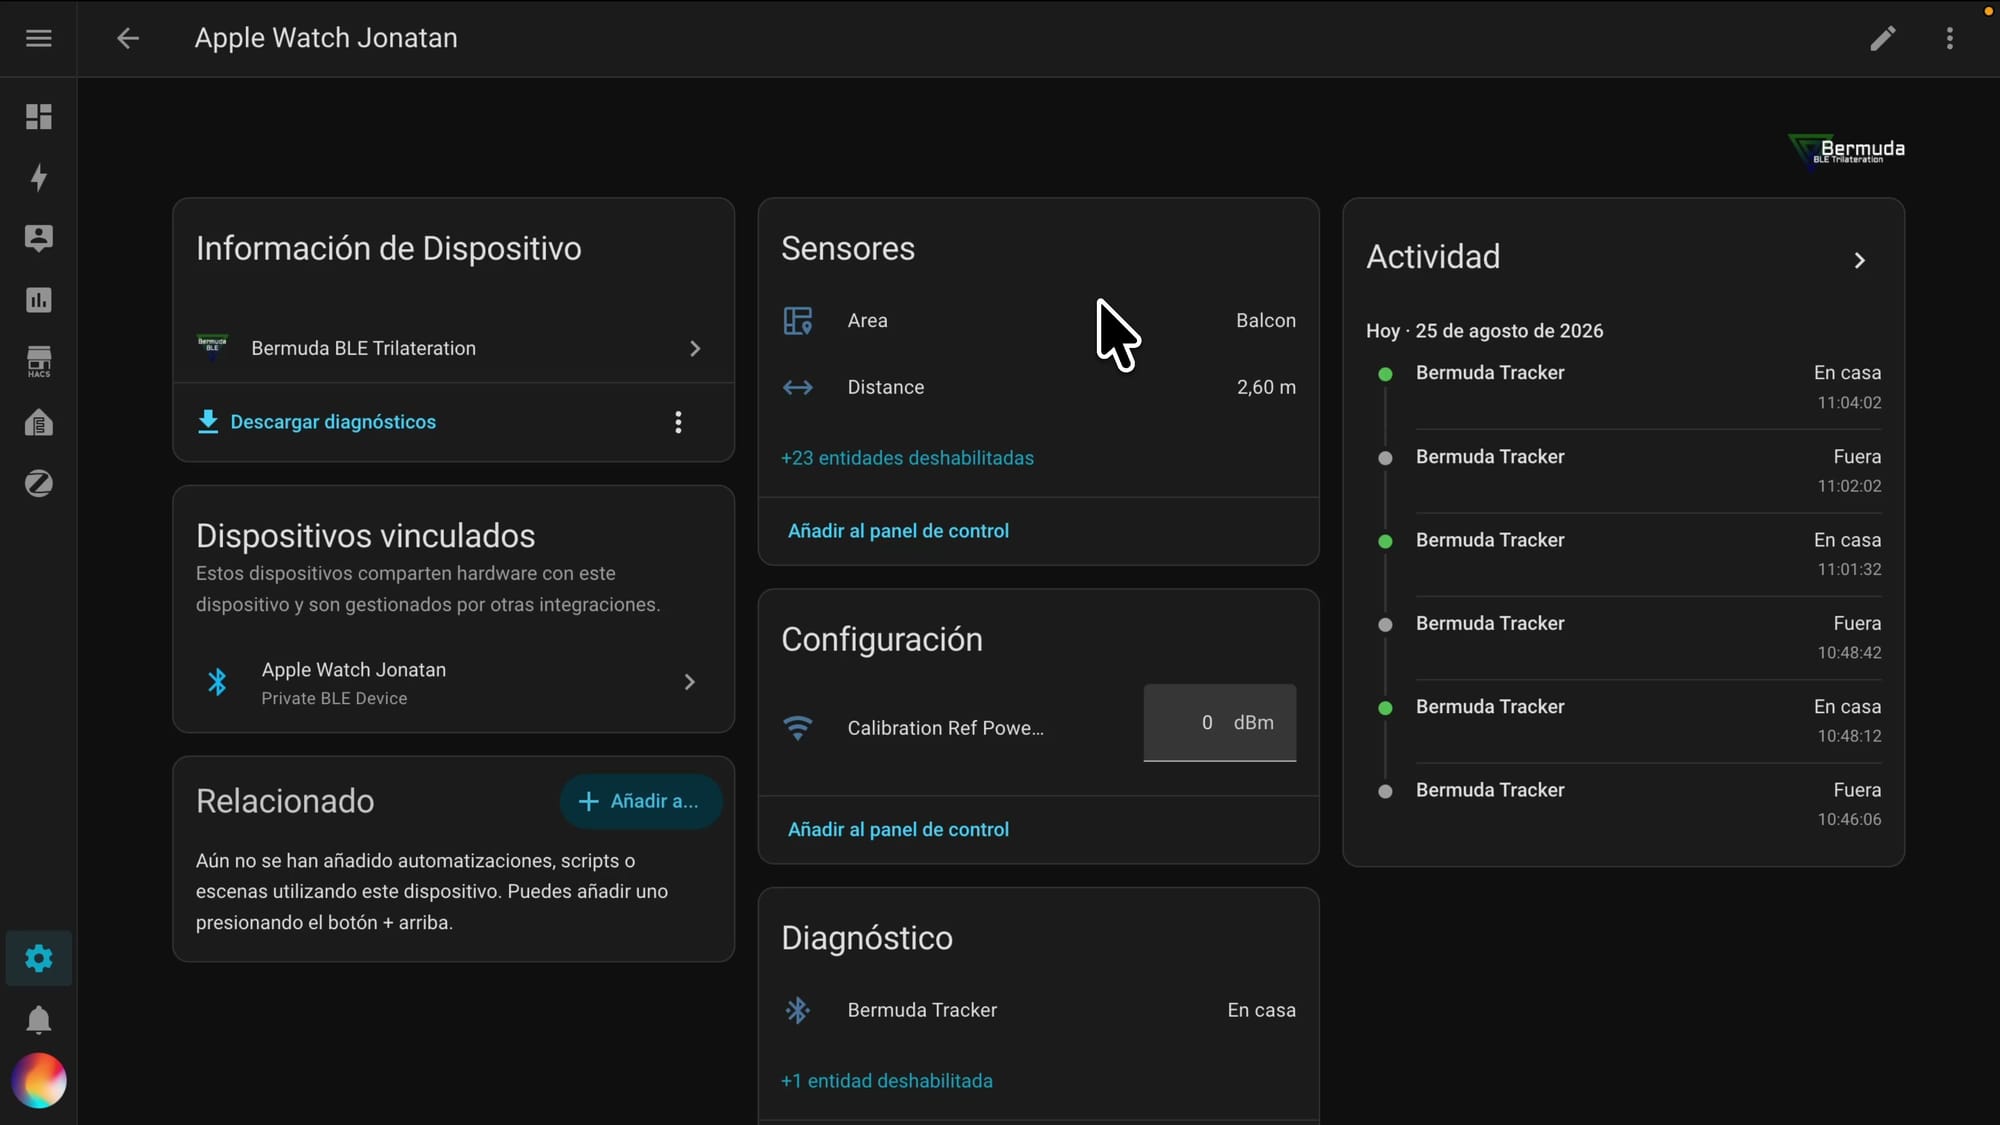
Task: Click the Bluetooth icon of linked device
Action: (217, 682)
